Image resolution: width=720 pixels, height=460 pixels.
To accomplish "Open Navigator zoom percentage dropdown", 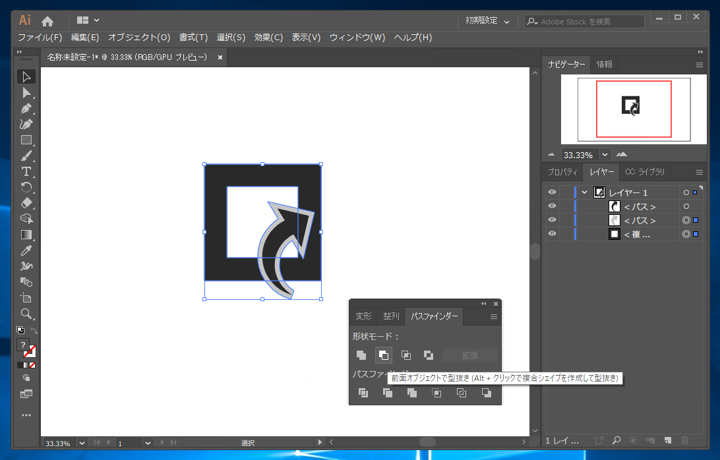I will pyautogui.click(x=605, y=155).
